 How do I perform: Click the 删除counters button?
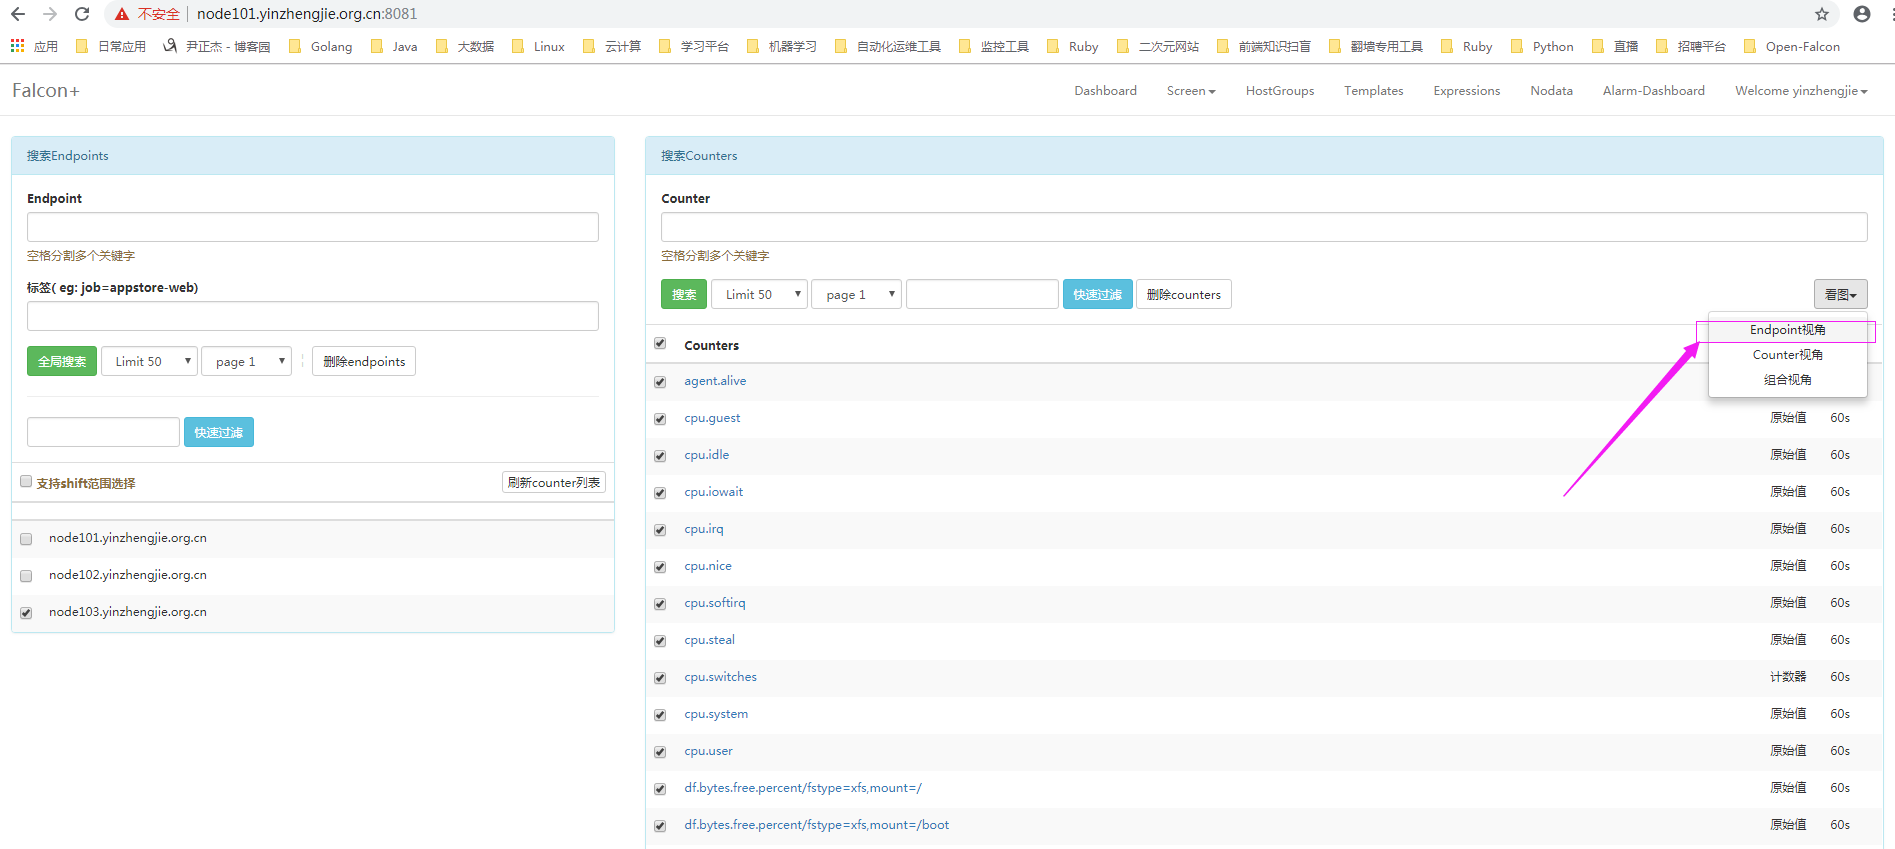1184,294
